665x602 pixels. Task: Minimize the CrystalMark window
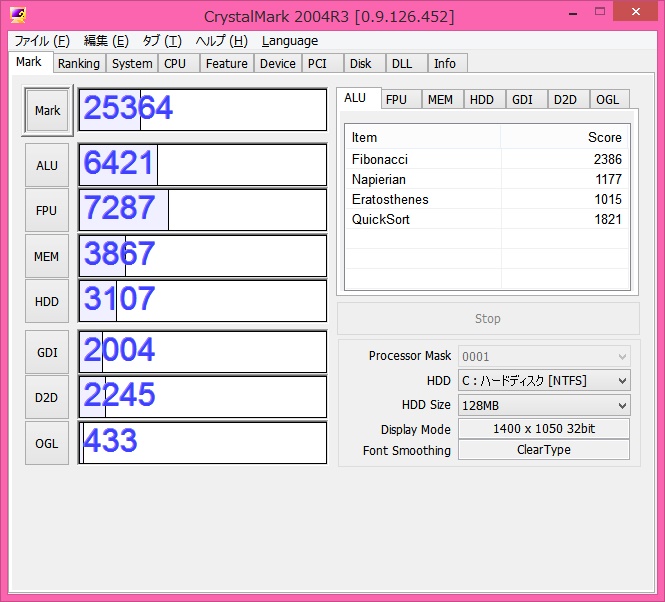[573, 13]
